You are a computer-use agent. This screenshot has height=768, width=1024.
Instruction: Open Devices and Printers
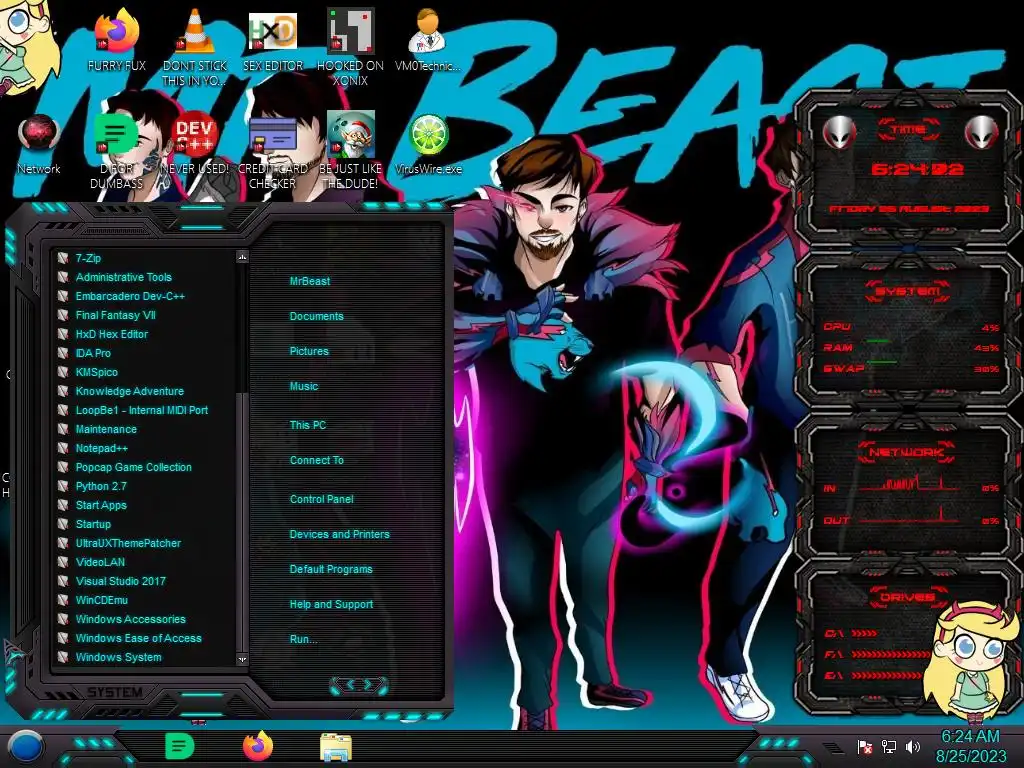coord(339,534)
